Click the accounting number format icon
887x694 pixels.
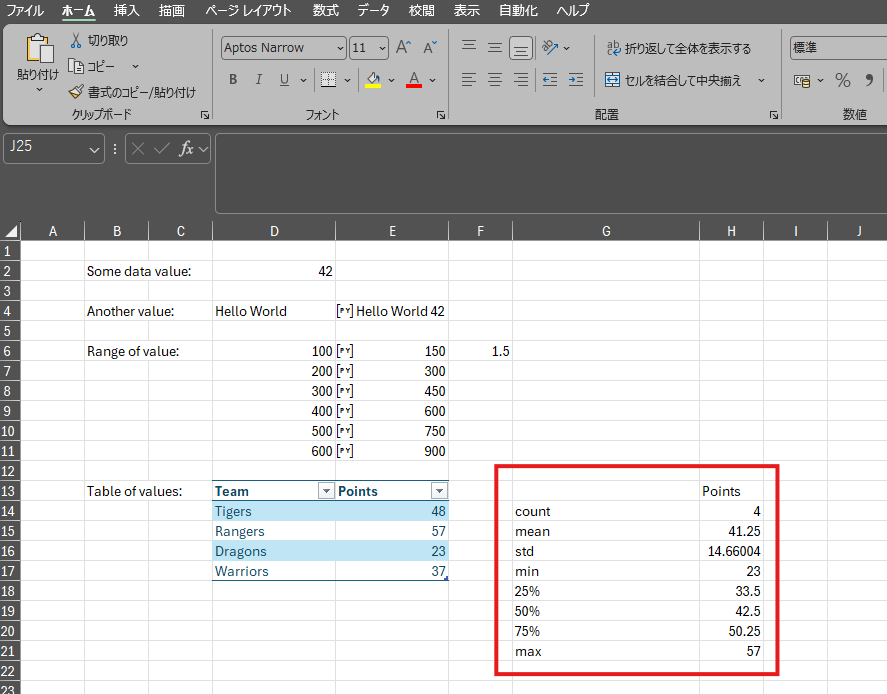point(802,80)
